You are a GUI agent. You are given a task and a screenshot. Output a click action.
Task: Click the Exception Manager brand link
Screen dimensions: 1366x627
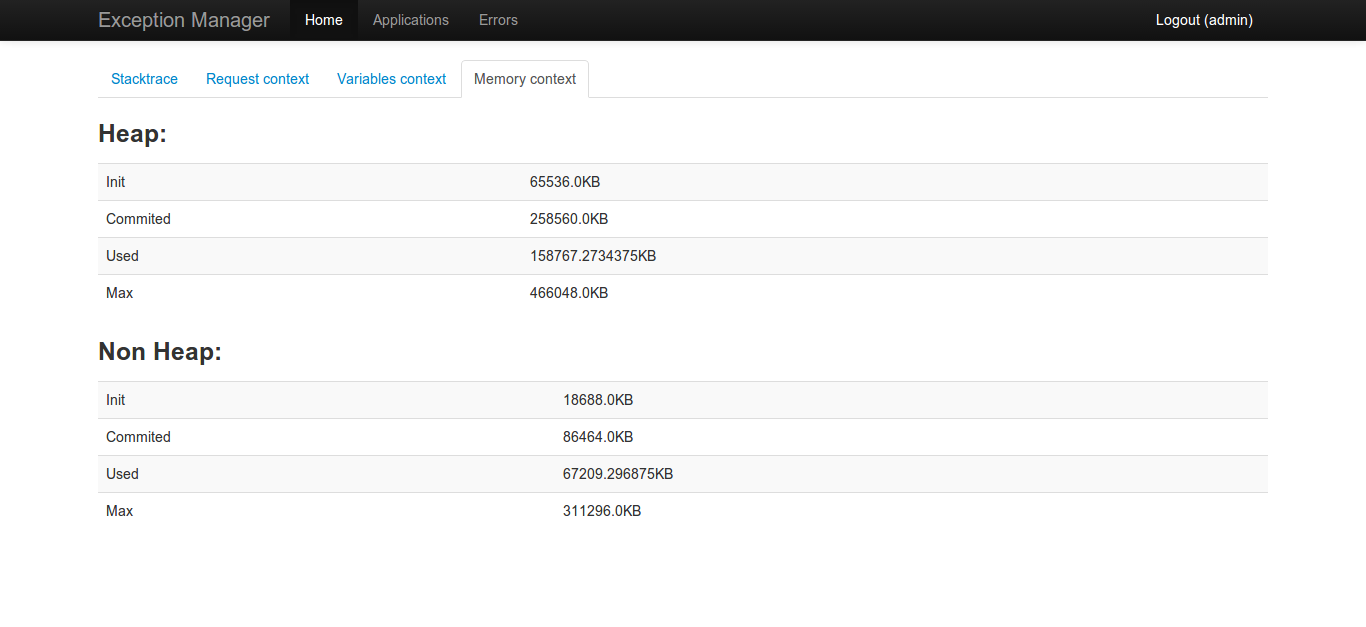[184, 20]
